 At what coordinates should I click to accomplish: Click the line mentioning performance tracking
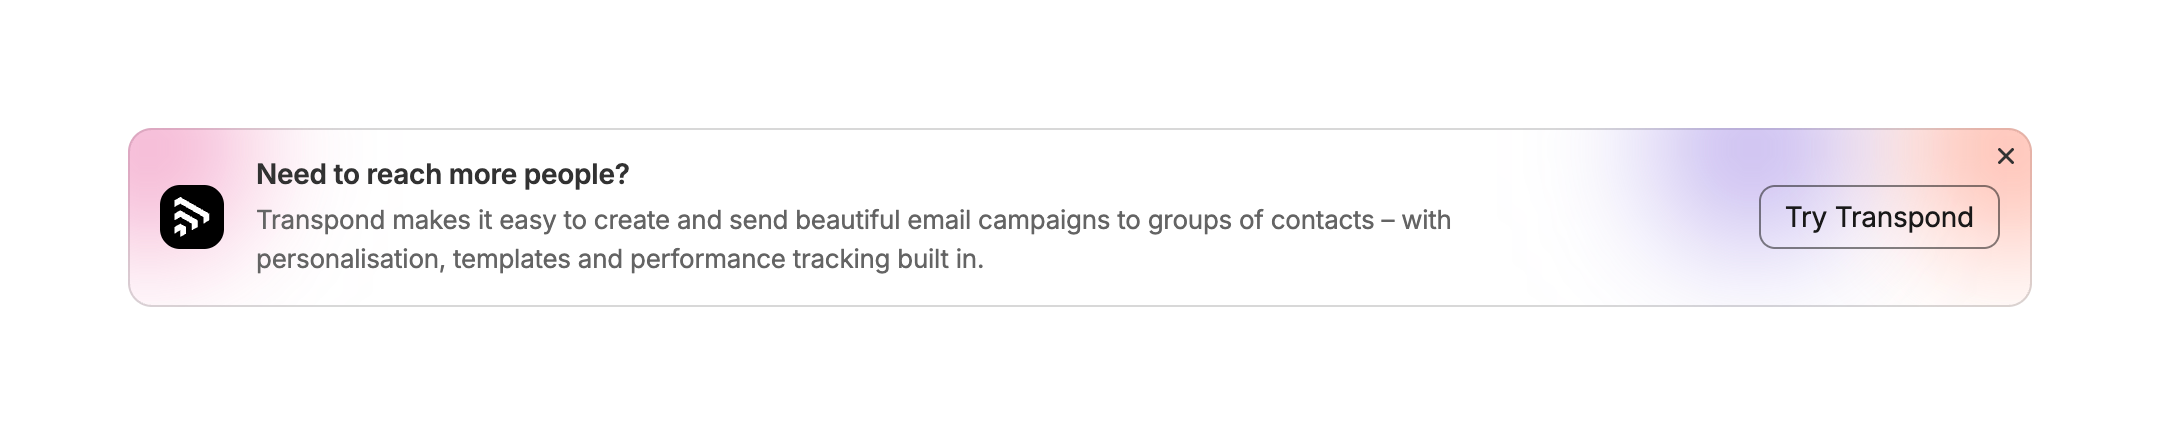tap(619, 259)
